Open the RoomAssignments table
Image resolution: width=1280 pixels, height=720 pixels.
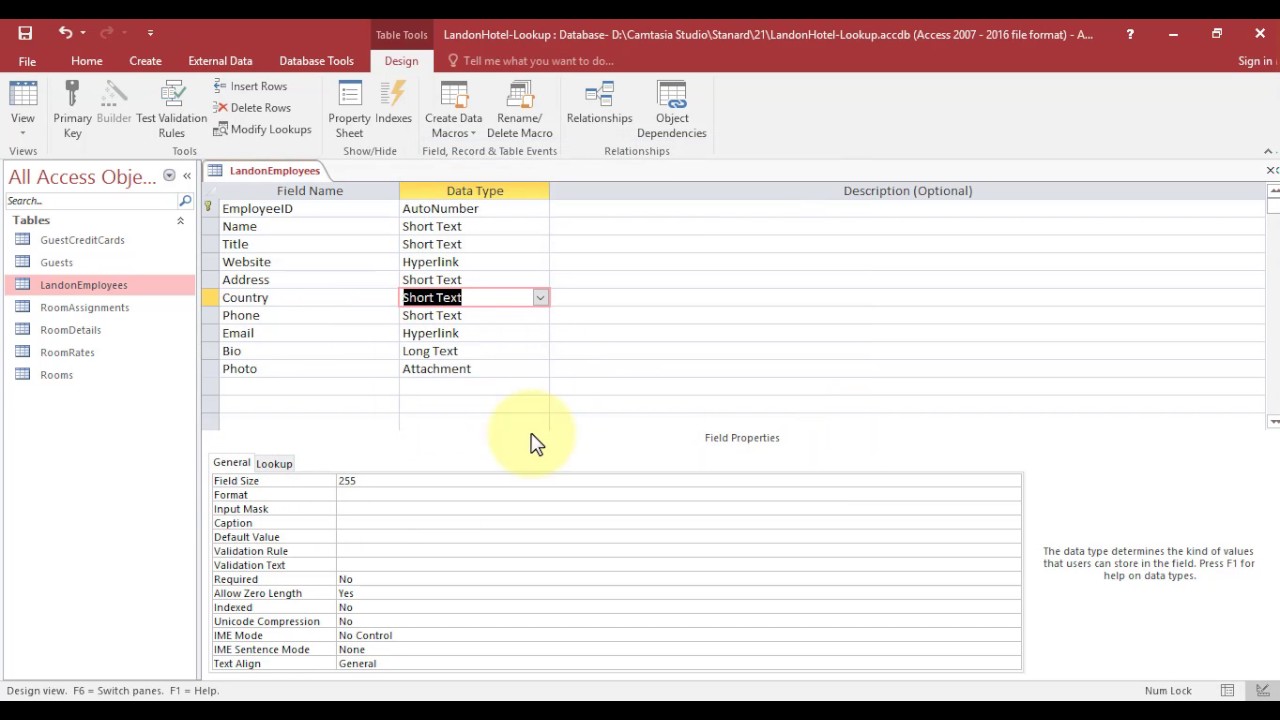[x=84, y=307]
